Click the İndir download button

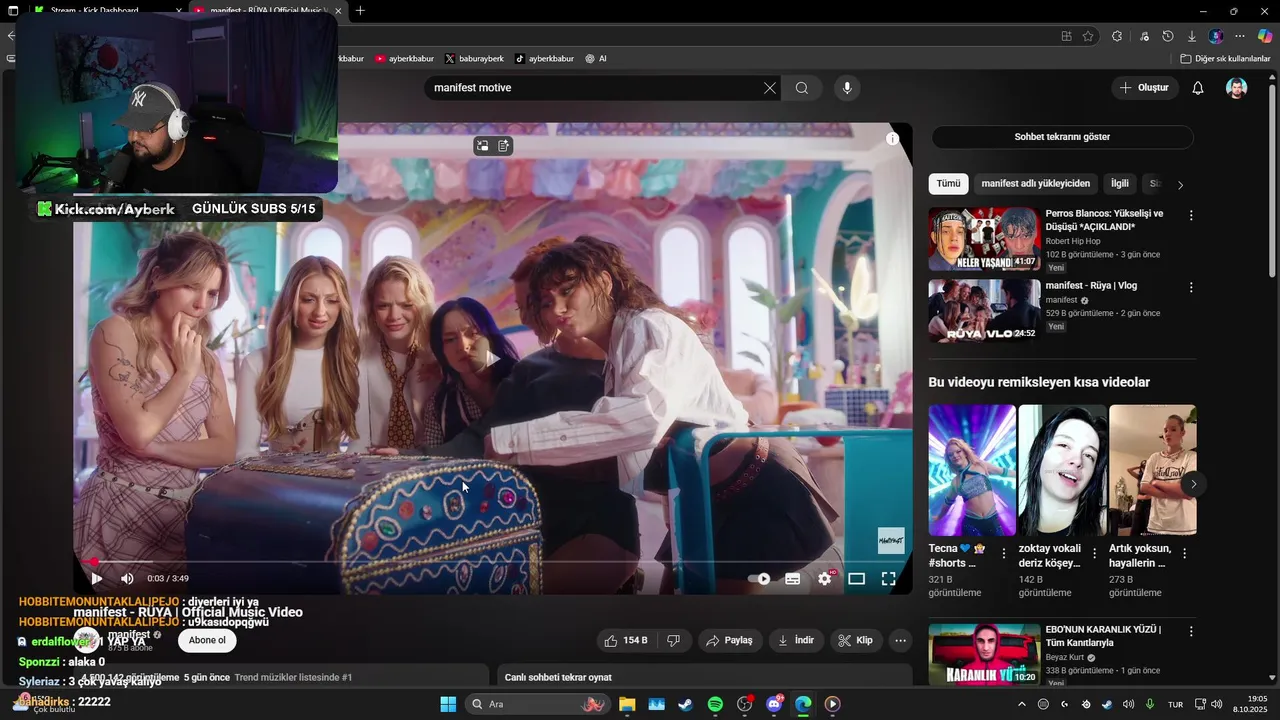(795, 640)
